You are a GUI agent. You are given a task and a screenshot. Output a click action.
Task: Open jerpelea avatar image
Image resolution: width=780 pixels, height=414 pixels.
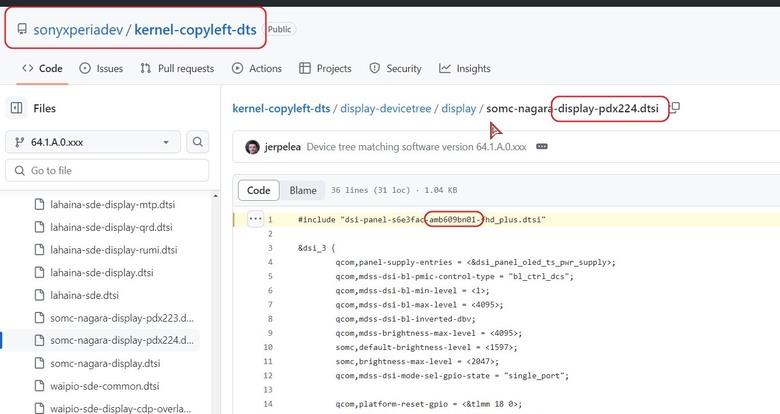pyautogui.click(x=252, y=147)
